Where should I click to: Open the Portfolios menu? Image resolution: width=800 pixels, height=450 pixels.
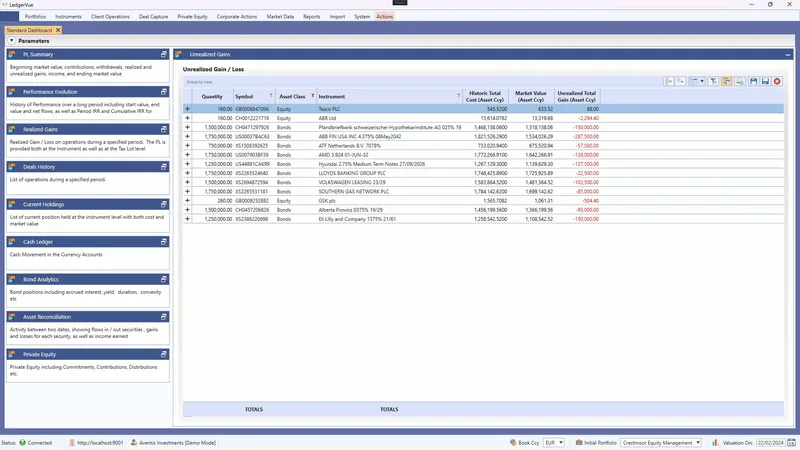tap(35, 16)
